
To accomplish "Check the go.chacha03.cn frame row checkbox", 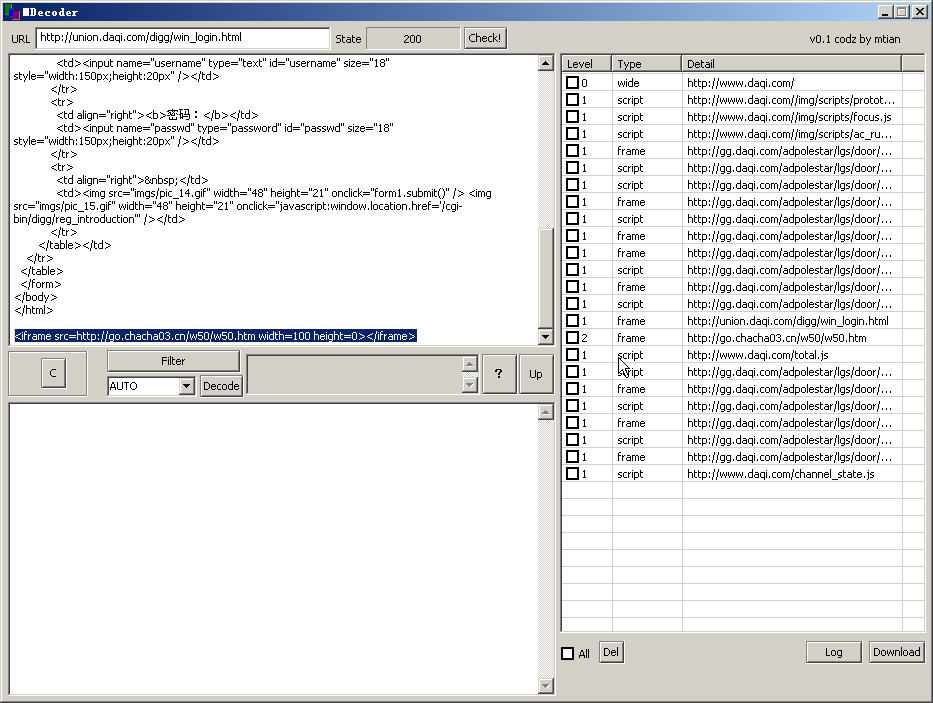I will (x=573, y=338).
